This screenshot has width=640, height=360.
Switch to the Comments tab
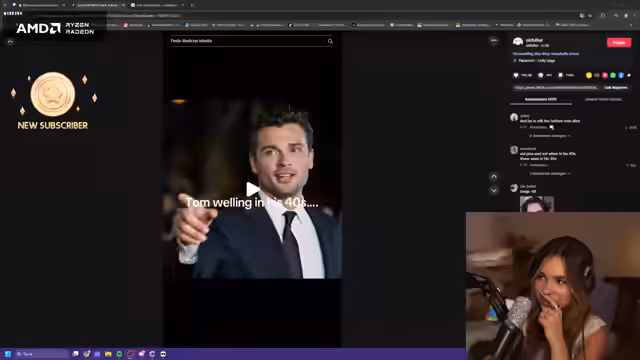tap(541, 100)
